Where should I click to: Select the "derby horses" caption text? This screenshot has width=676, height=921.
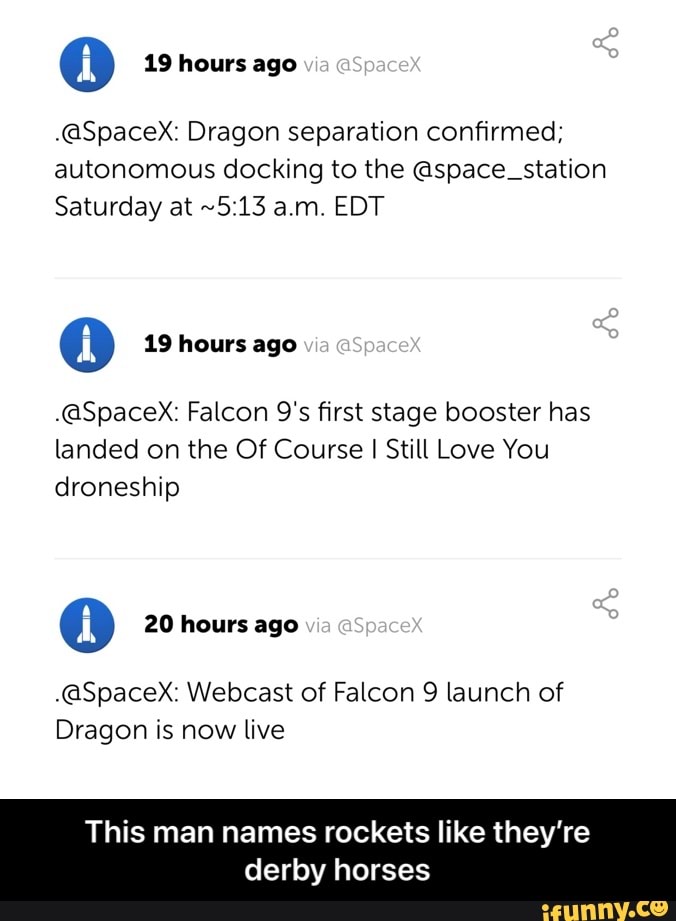[x=337, y=869]
